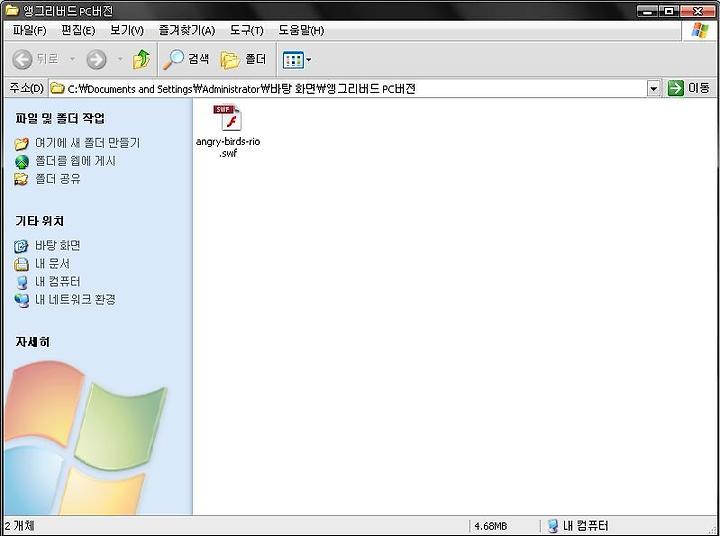720x536 pixels.
Task: Expand the views dropdown arrow
Action: 309,60
